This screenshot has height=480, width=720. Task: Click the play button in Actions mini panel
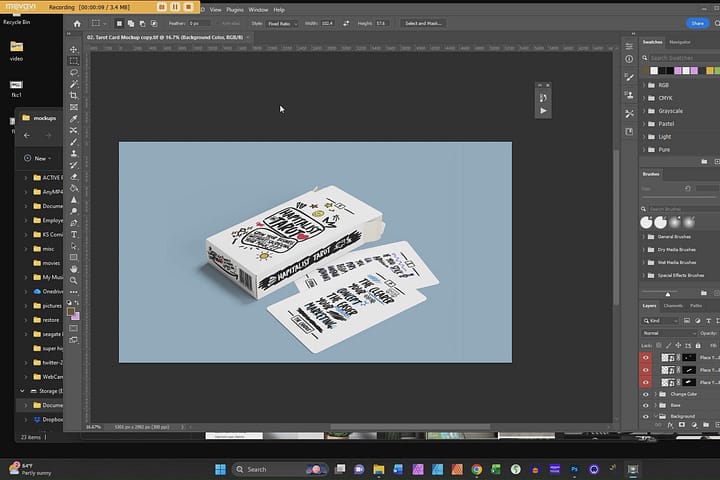click(x=543, y=111)
